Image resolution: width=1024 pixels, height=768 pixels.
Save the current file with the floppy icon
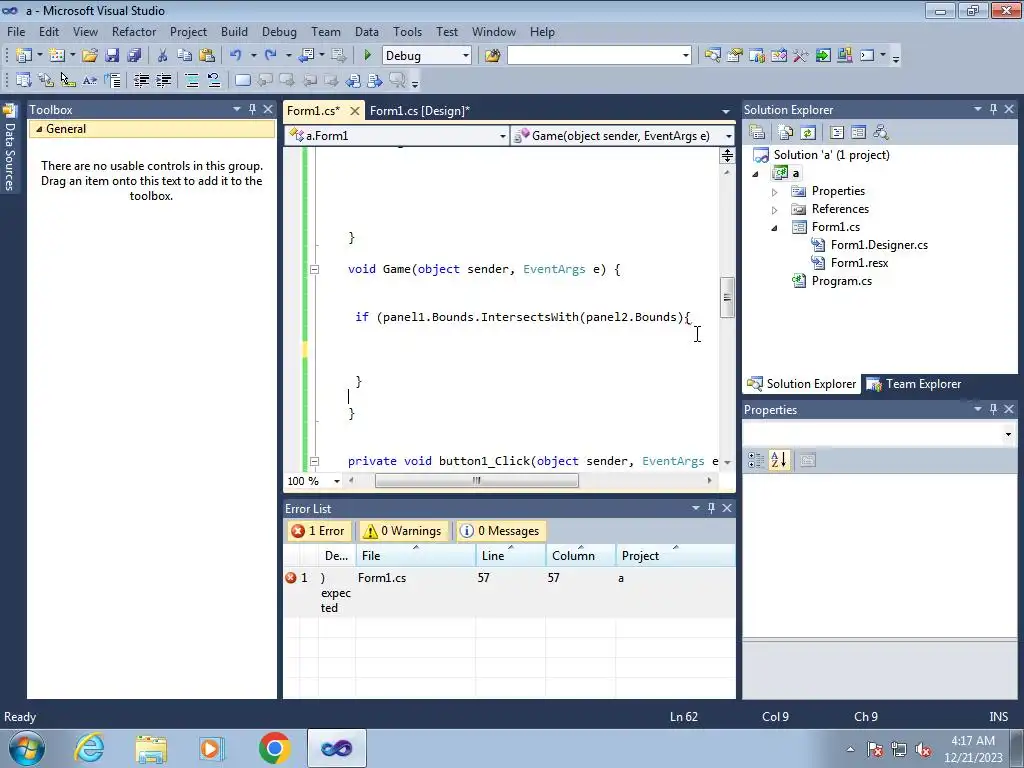click(x=112, y=56)
